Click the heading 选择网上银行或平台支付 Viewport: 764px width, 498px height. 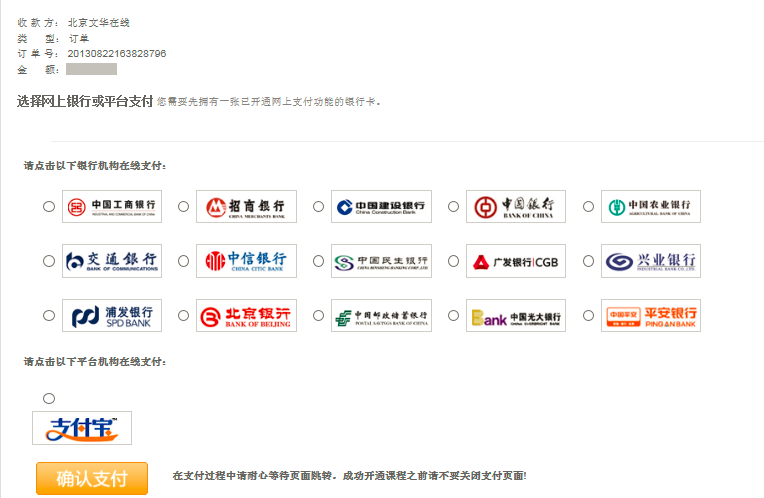85,101
